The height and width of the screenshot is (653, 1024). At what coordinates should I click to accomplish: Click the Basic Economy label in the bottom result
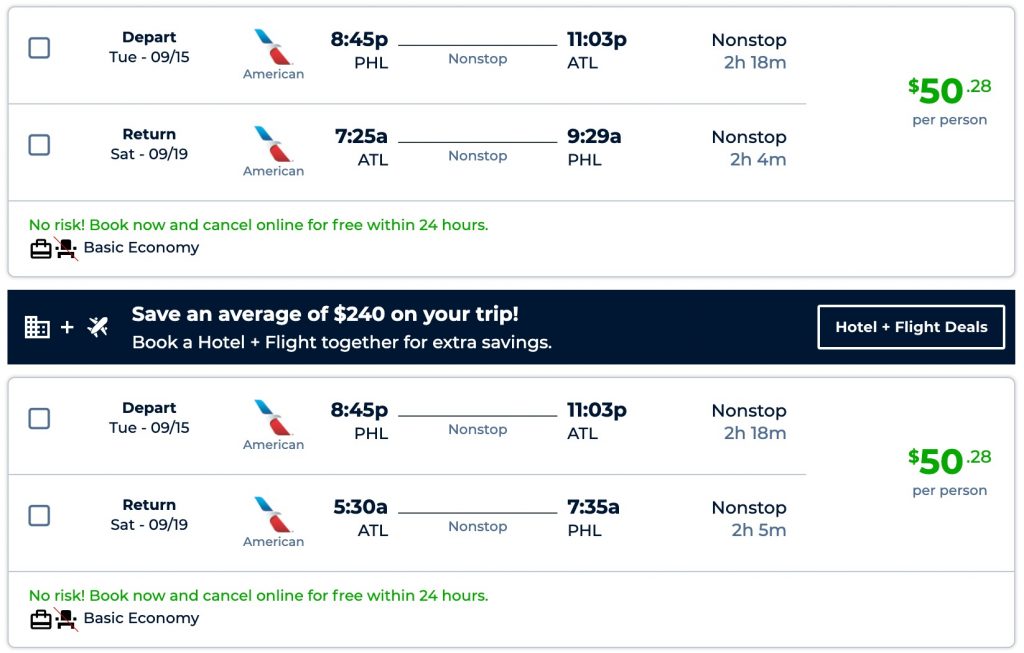pos(141,619)
